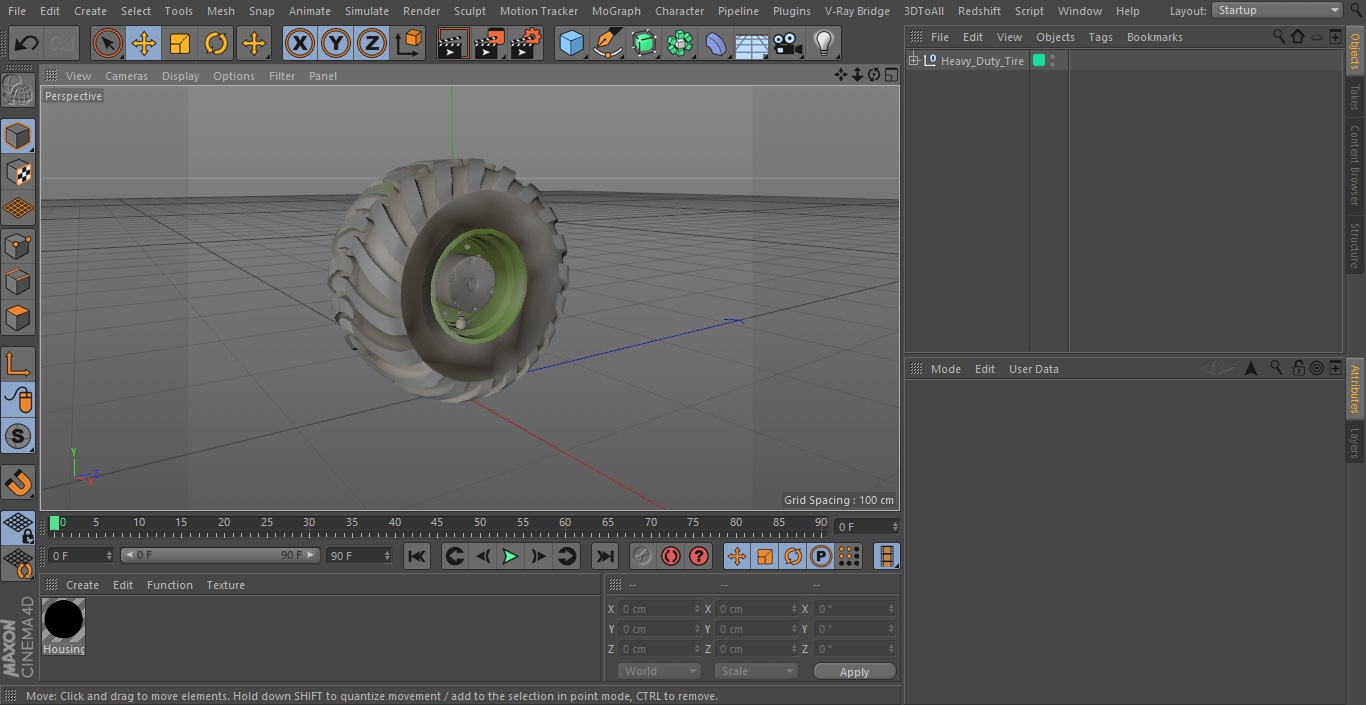Switch the coordinate system icon

pyautogui.click(x=408, y=43)
